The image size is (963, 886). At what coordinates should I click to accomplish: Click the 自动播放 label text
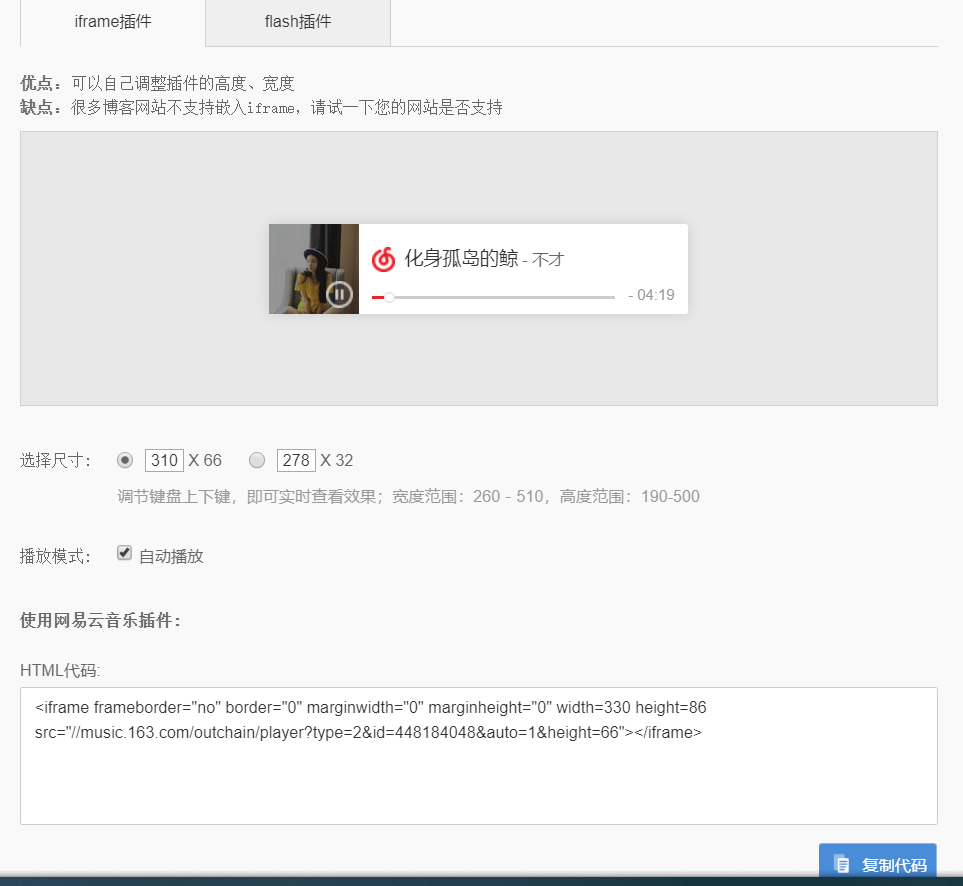pyautogui.click(x=171, y=556)
